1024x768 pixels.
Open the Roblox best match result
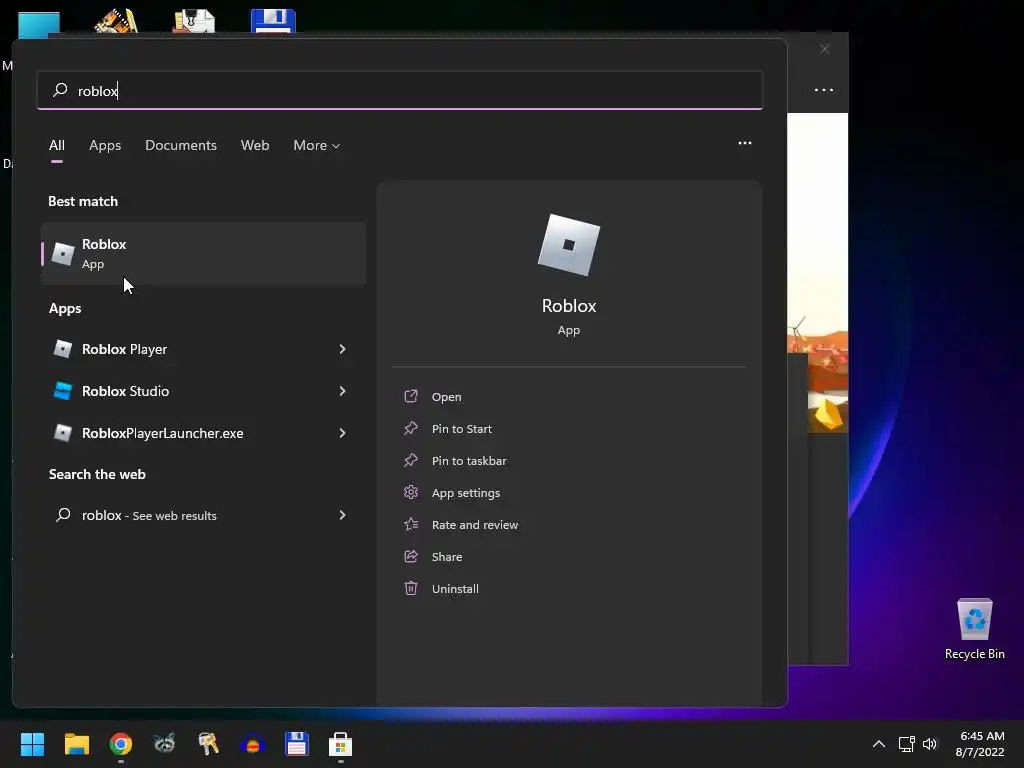[203, 253]
